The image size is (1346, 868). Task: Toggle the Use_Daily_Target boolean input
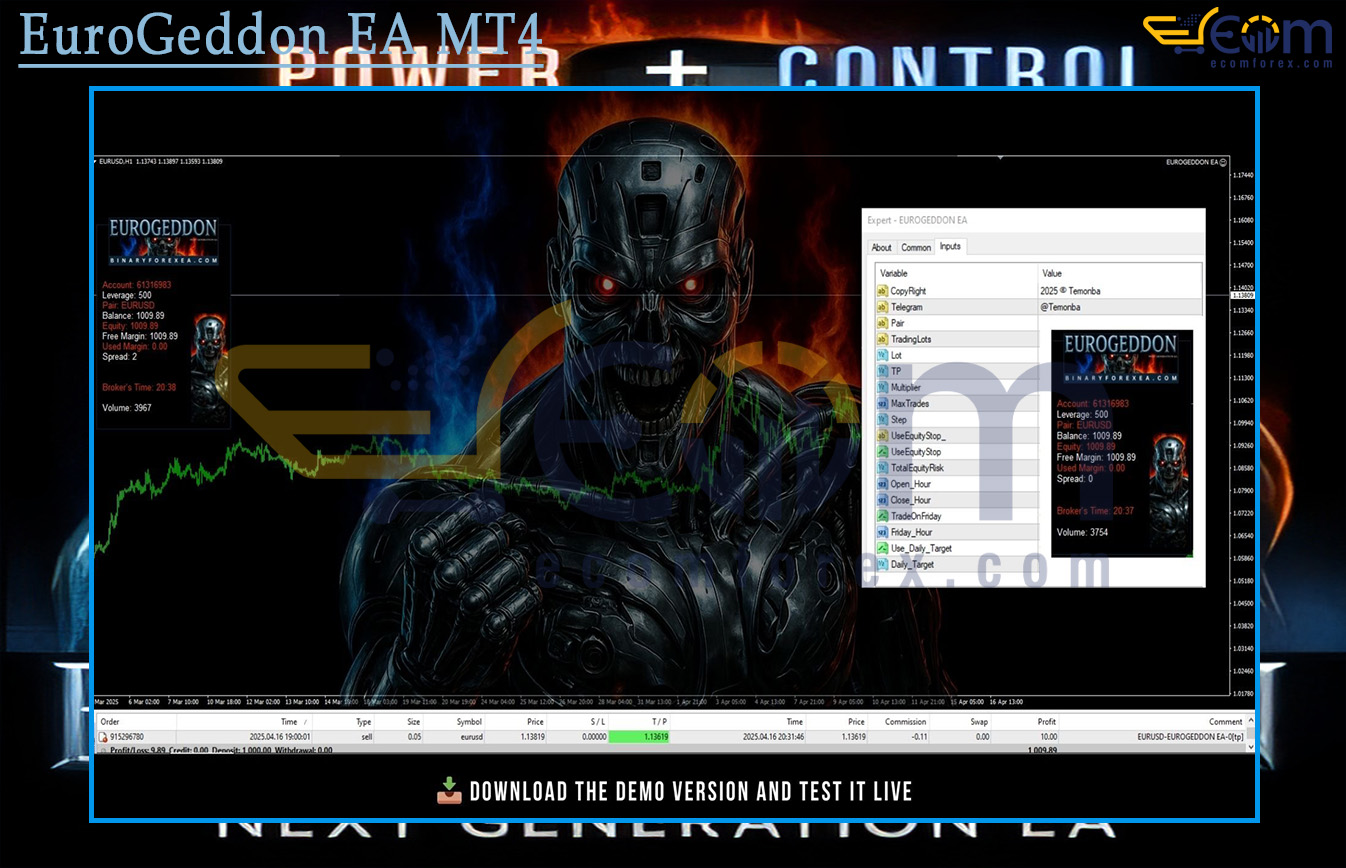(x=882, y=548)
